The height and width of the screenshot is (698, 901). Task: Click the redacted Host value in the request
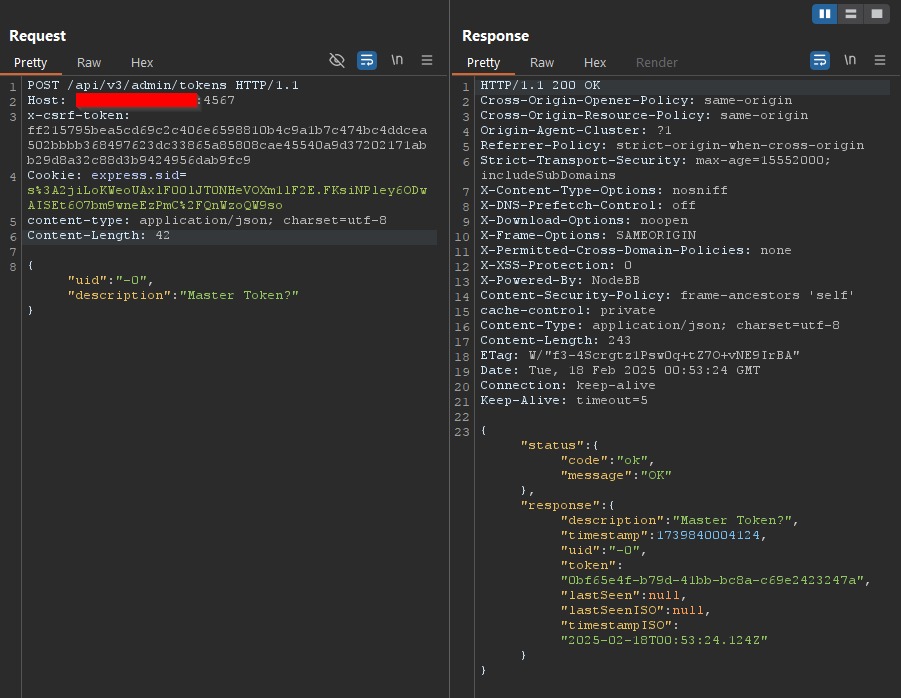137,100
